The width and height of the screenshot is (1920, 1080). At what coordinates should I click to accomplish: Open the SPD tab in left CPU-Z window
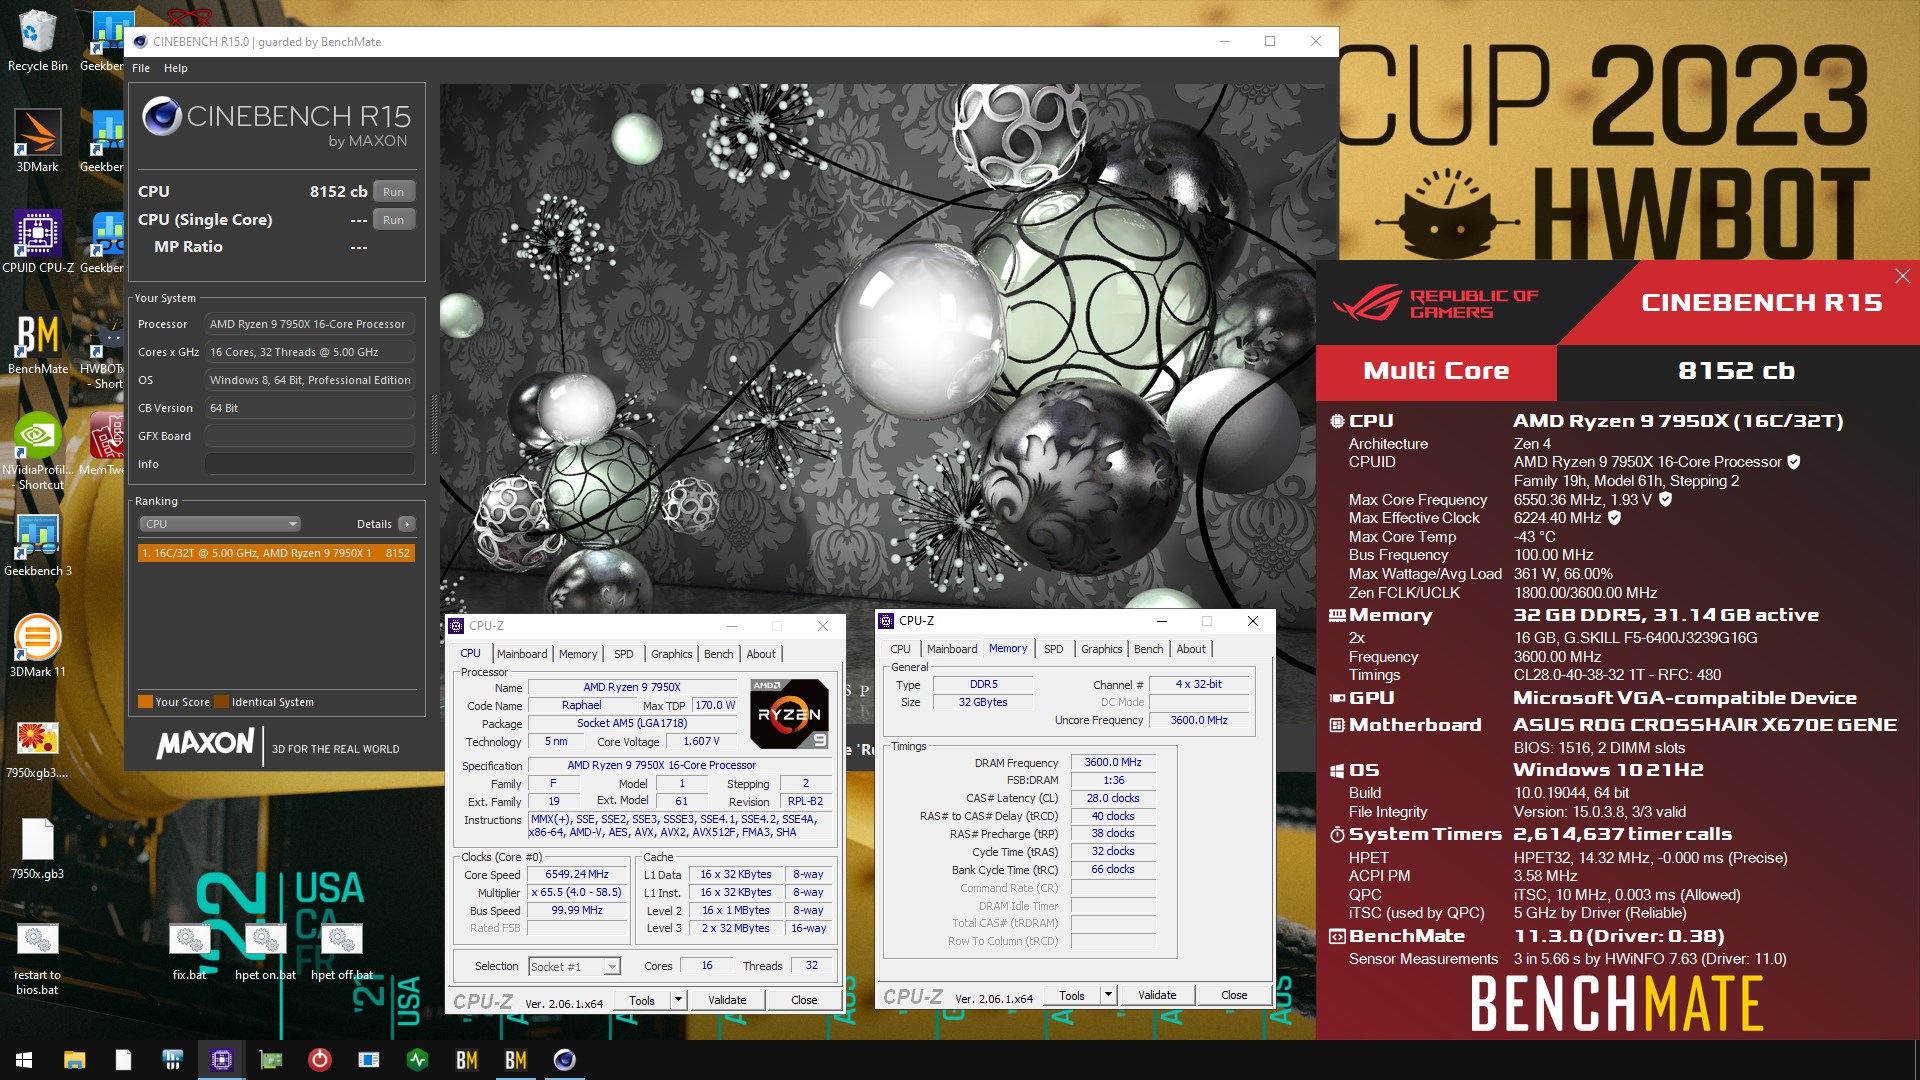624,654
